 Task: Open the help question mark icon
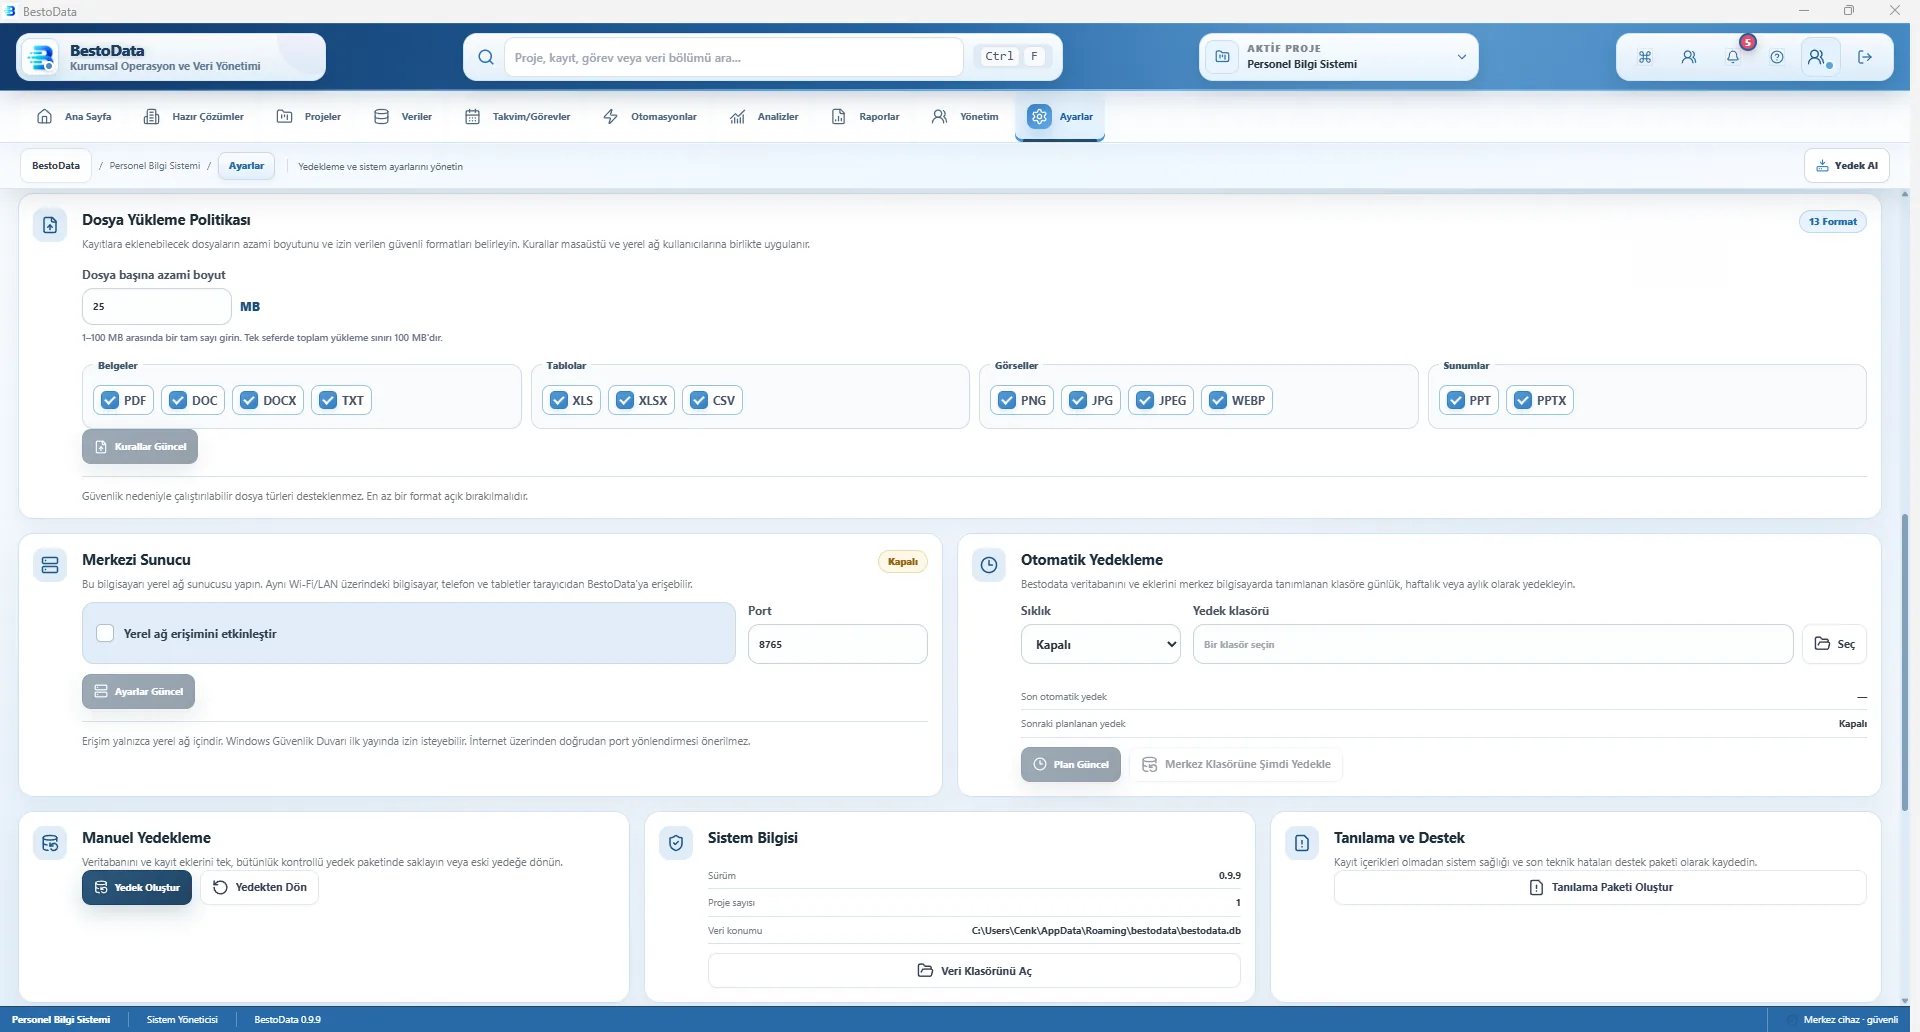[1776, 57]
